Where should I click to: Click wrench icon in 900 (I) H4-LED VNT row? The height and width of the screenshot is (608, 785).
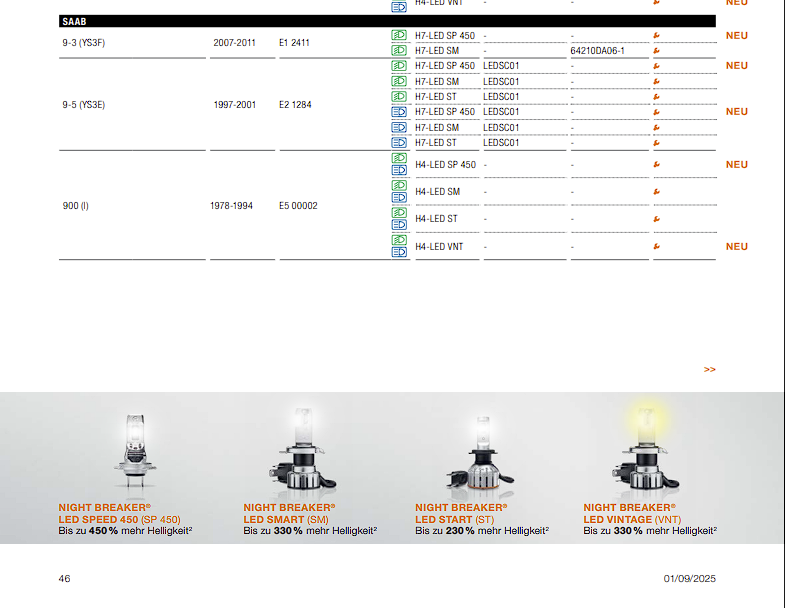coord(657,246)
